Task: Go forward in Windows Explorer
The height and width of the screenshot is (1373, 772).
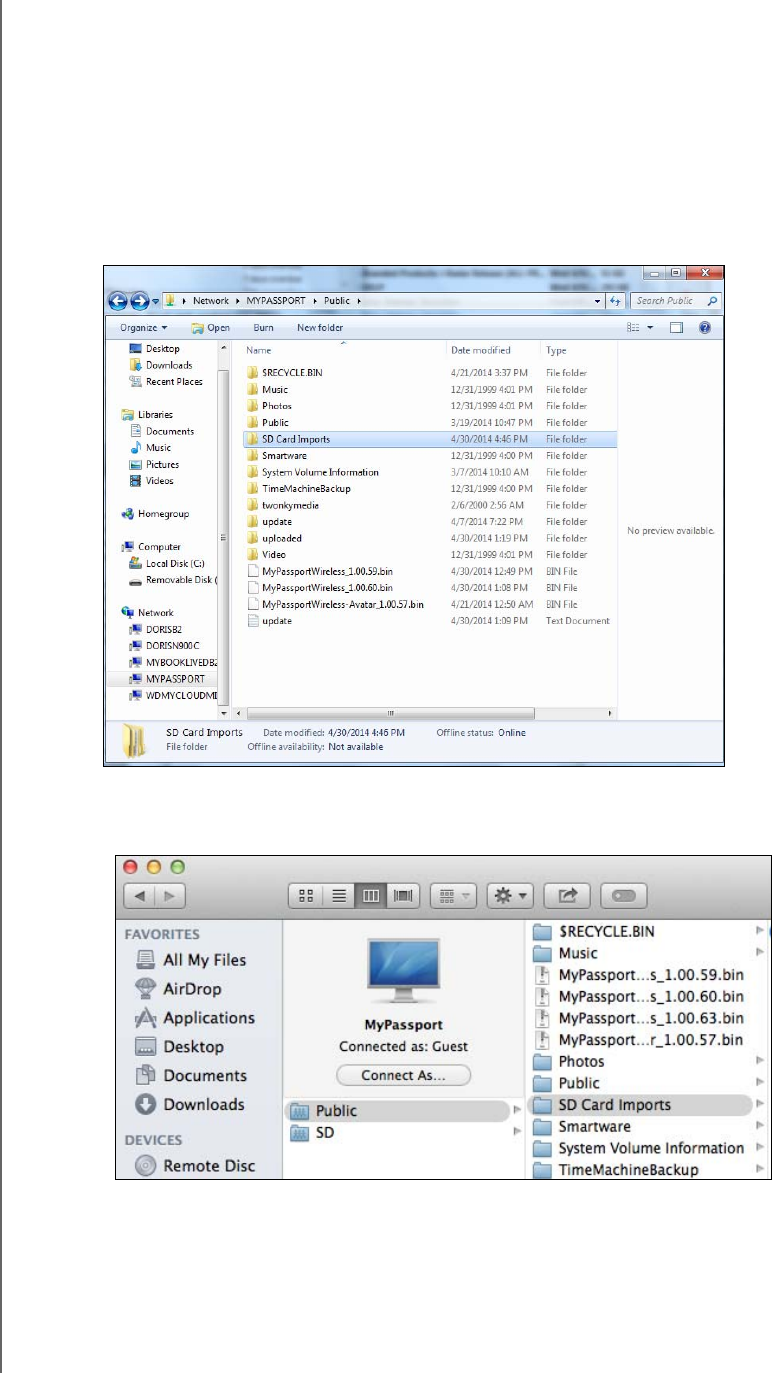Action: click(x=140, y=301)
